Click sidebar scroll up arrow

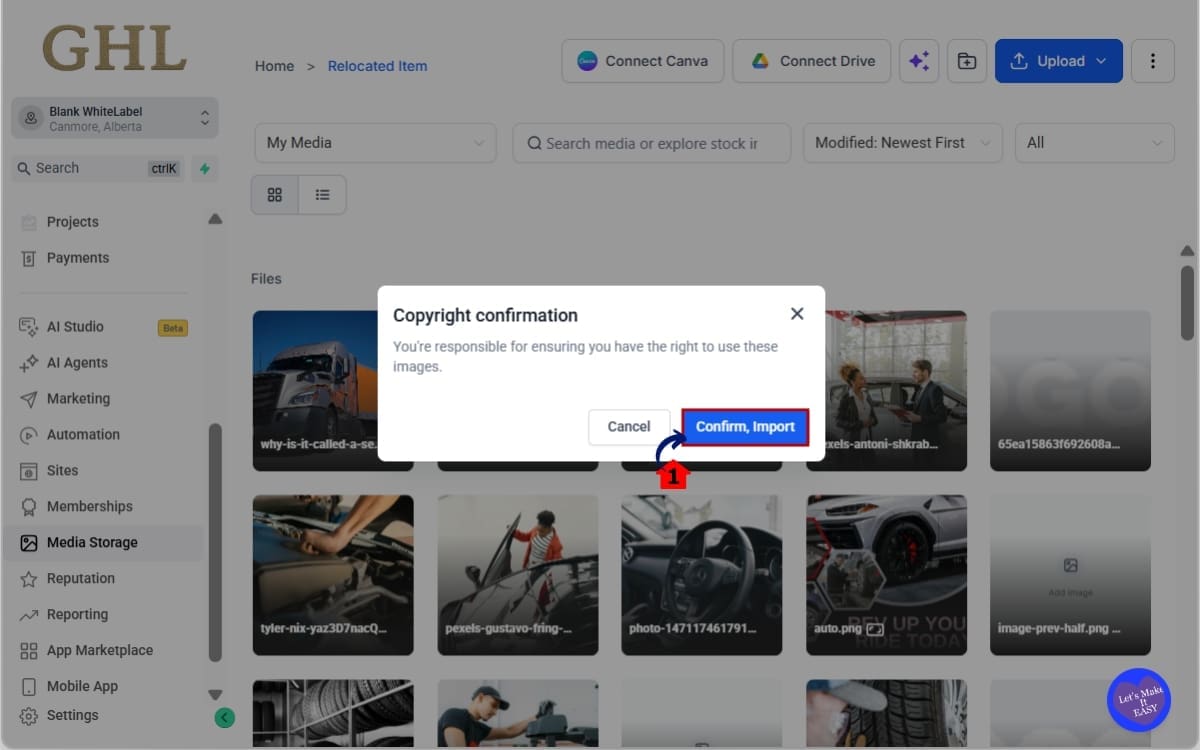coord(215,219)
